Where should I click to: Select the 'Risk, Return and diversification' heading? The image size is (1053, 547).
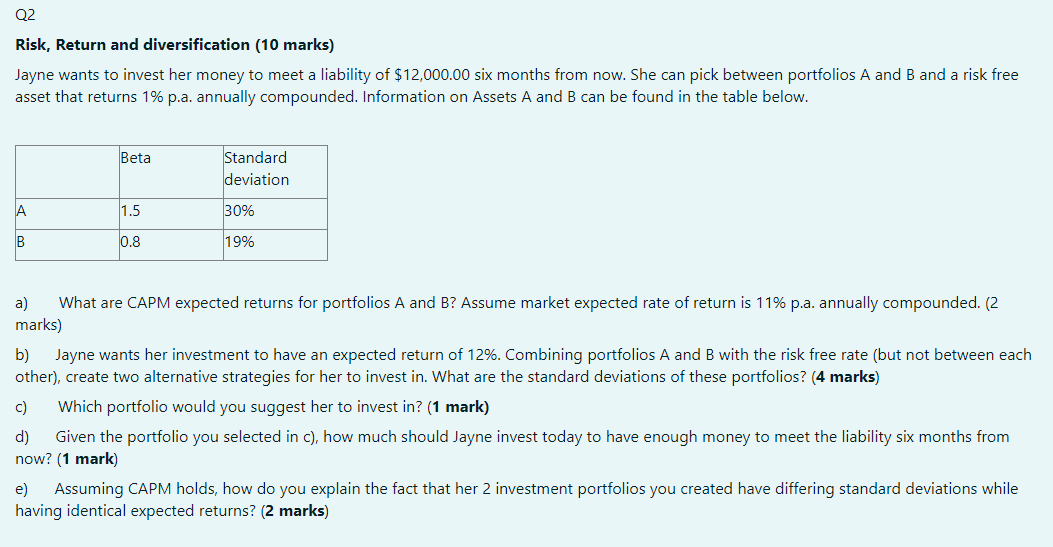click(x=175, y=45)
